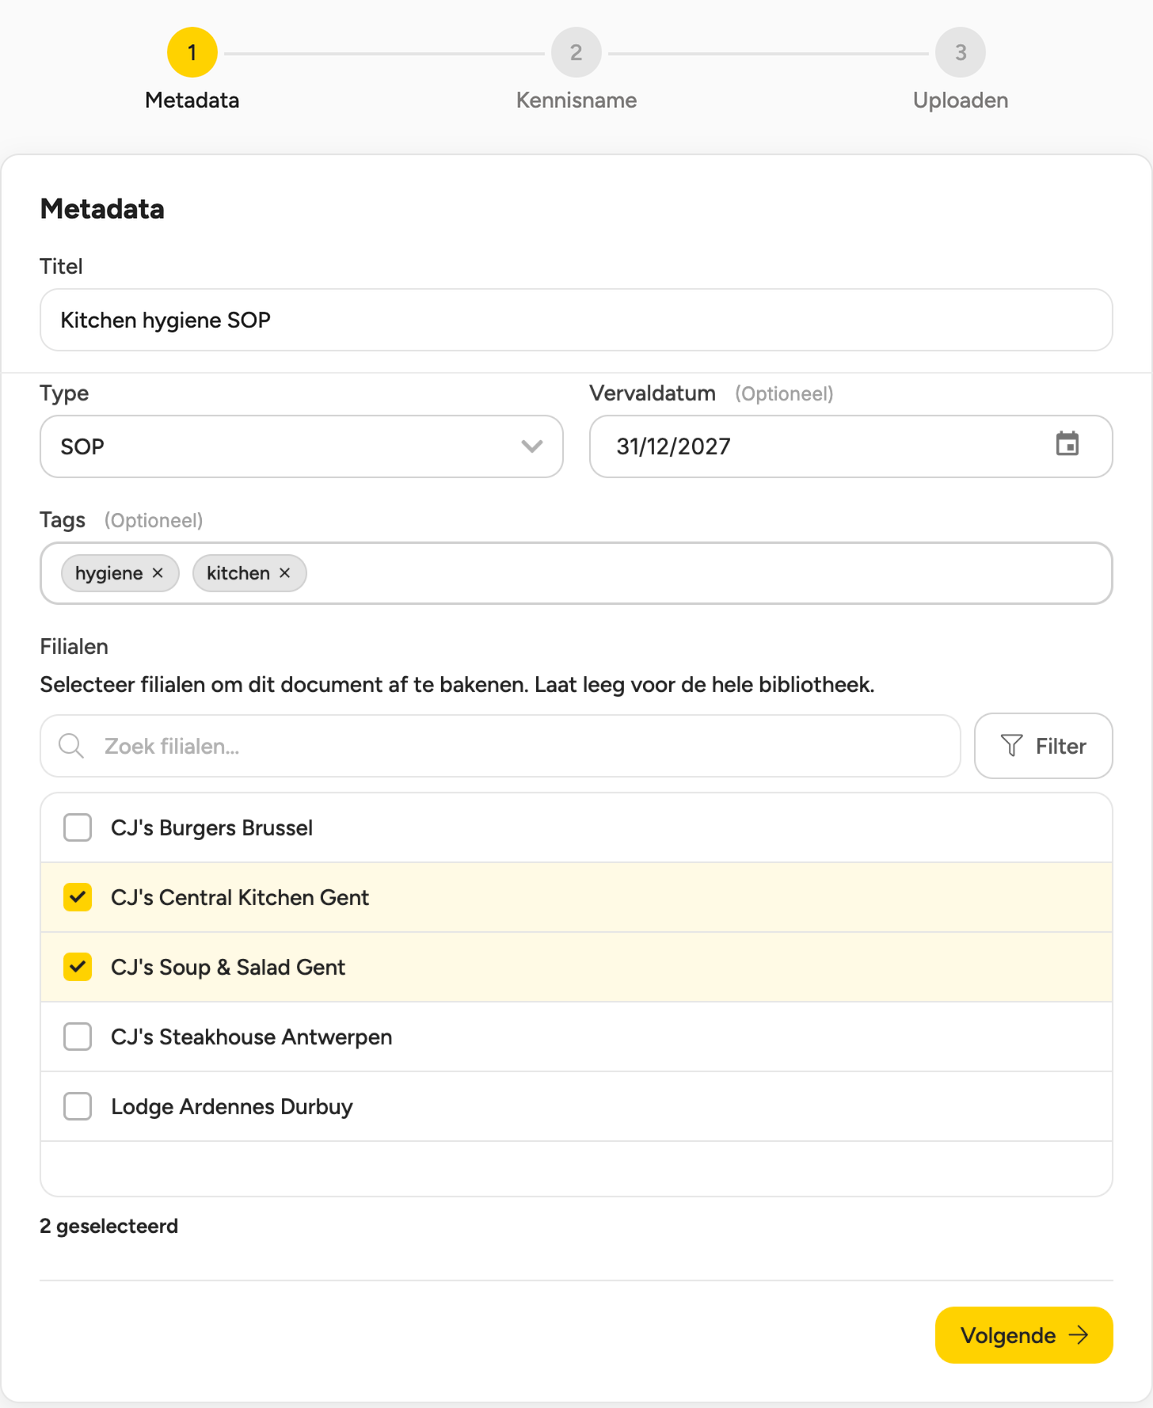Click the Volgende button
The height and width of the screenshot is (1408, 1153).
(x=1024, y=1335)
